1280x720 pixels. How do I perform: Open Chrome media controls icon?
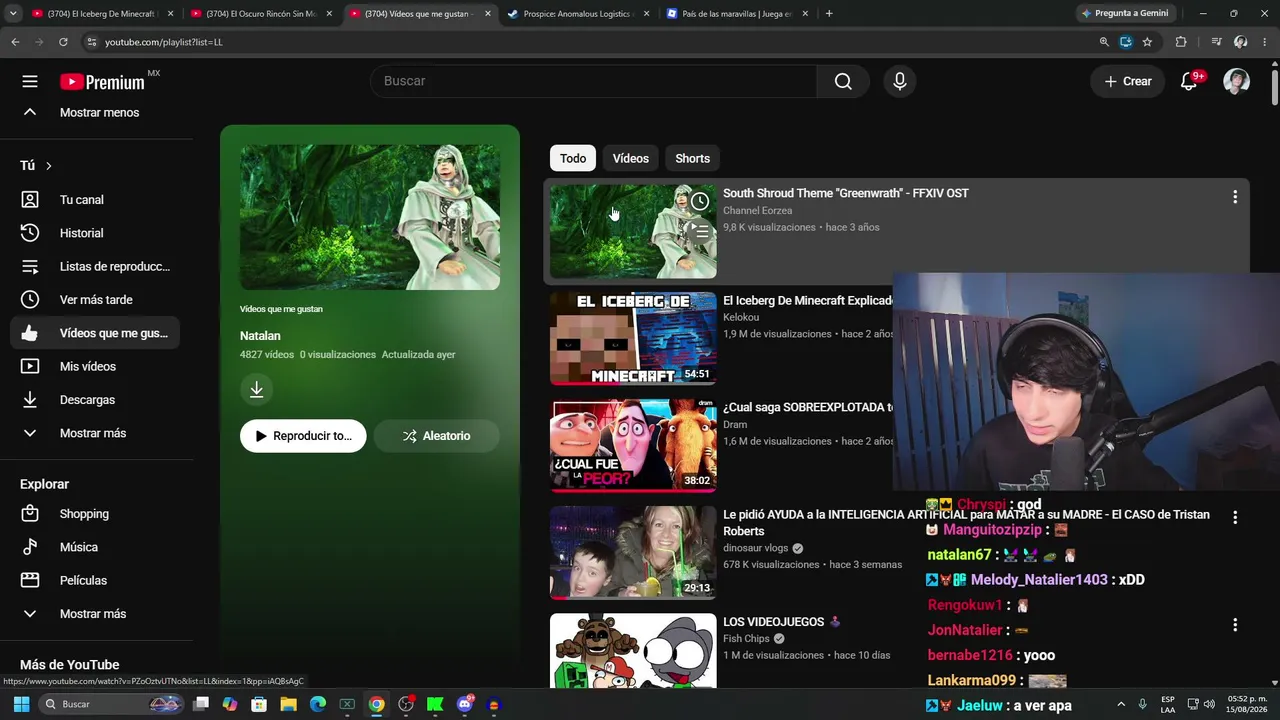1216,42
